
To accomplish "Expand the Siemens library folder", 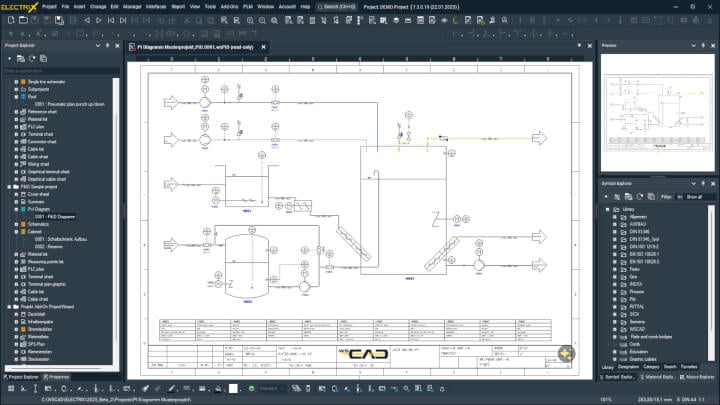I will coord(611,323).
